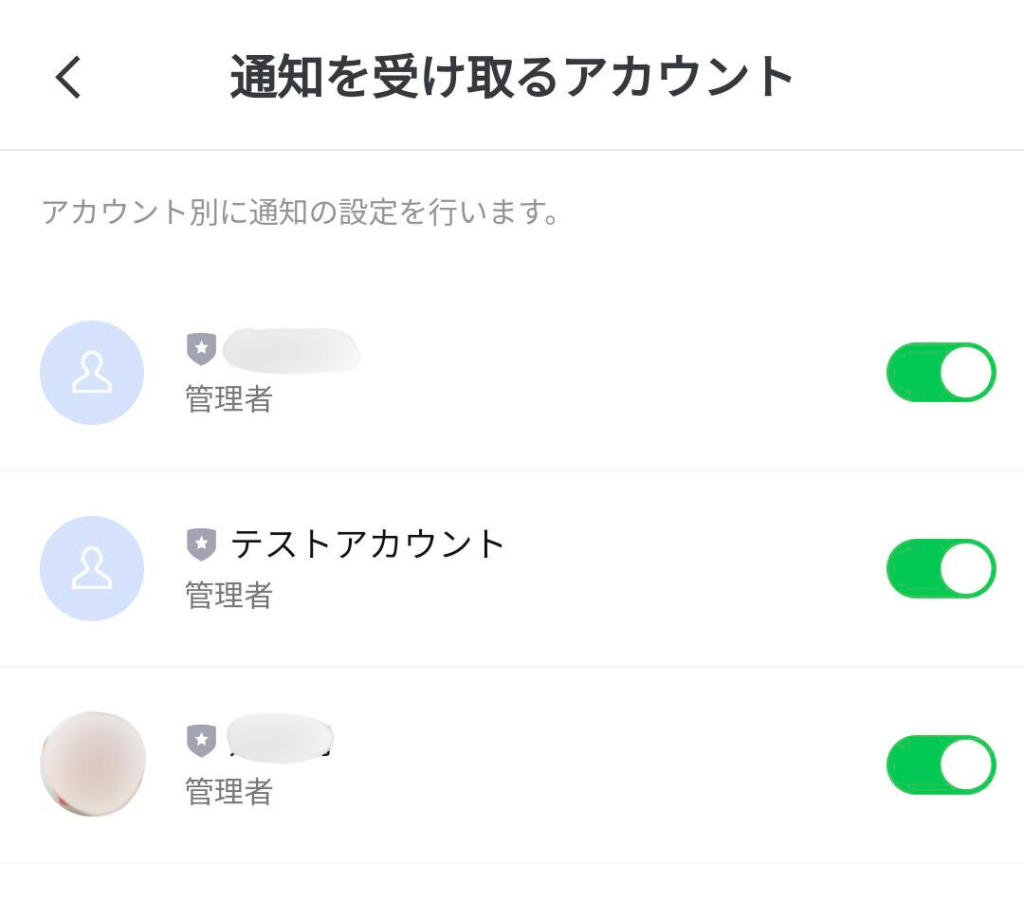Toggle off notifications for テストアカウント

(x=940, y=567)
